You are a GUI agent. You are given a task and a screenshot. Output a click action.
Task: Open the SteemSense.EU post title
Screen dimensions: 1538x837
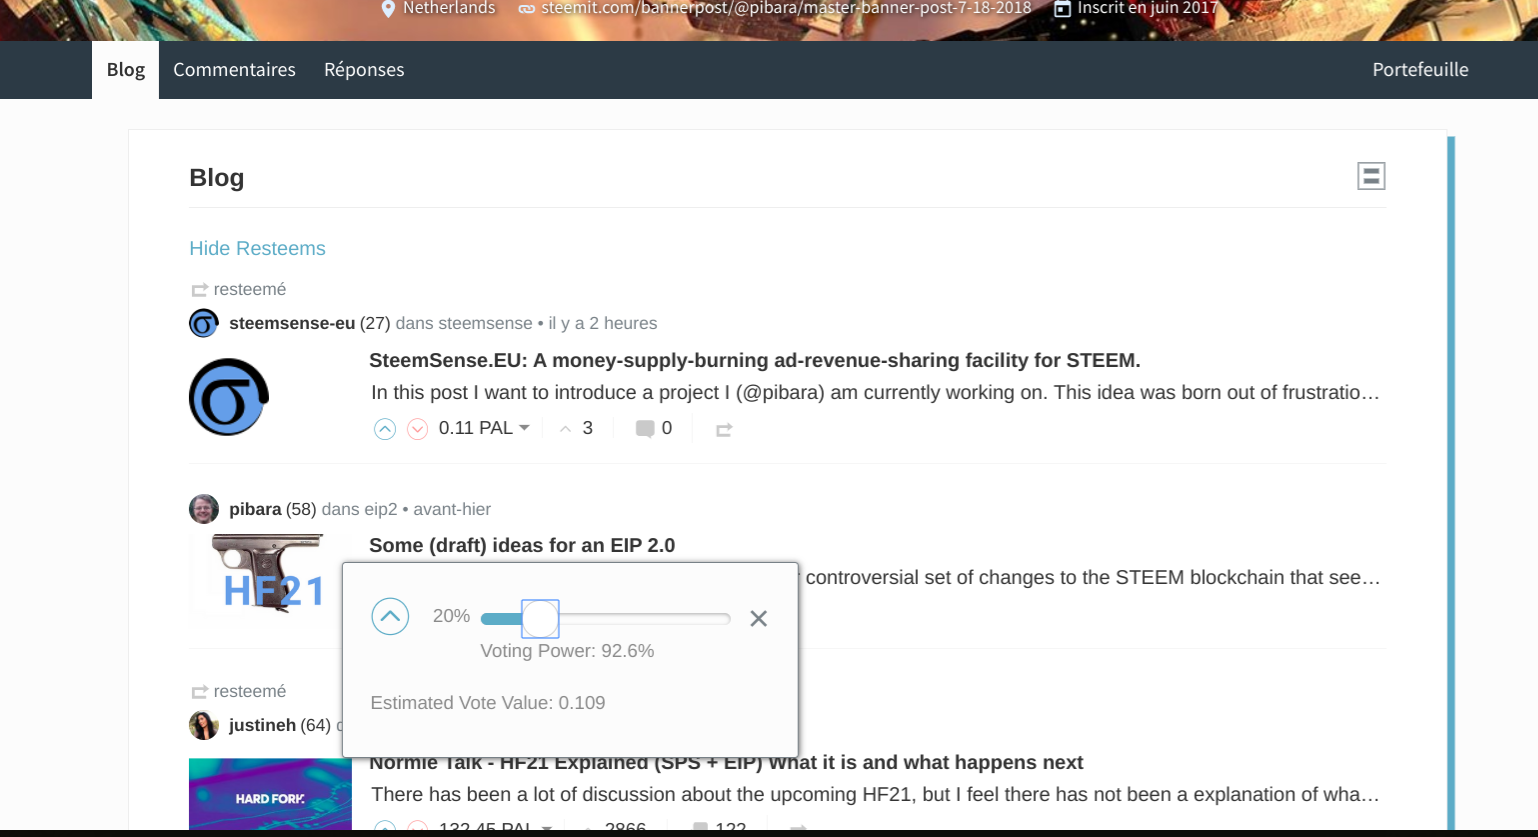[x=755, y=360]
